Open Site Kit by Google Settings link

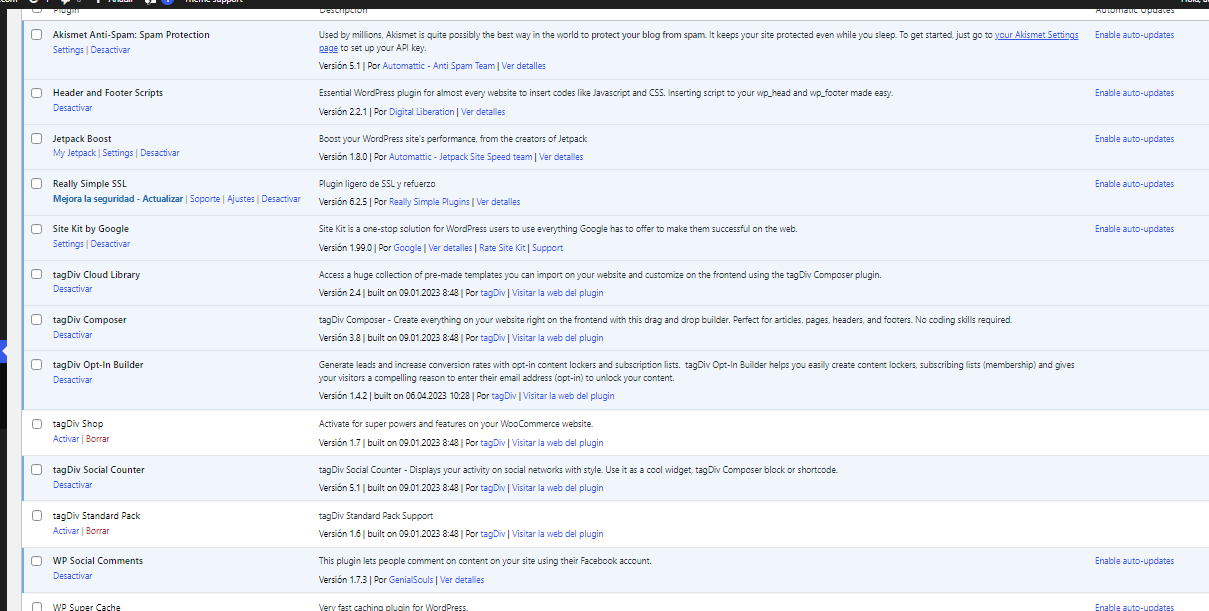click(x=68, y=244)
